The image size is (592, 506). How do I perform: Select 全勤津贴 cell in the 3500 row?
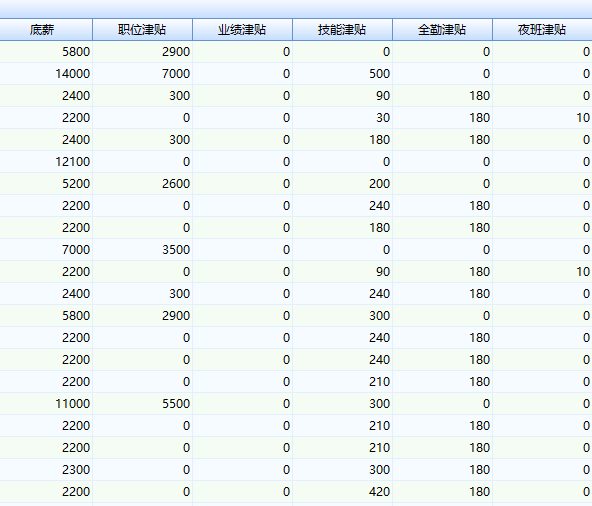(442, 250)
